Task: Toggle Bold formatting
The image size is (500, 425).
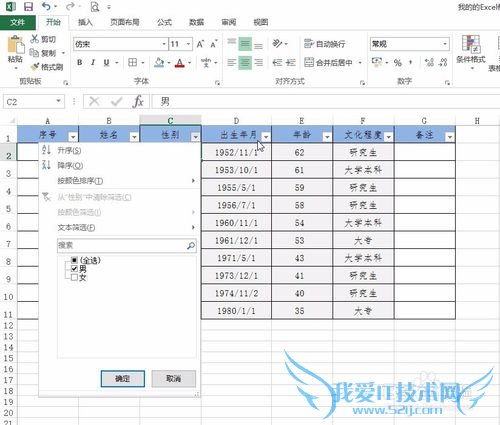Action: (x=80, y=62)
